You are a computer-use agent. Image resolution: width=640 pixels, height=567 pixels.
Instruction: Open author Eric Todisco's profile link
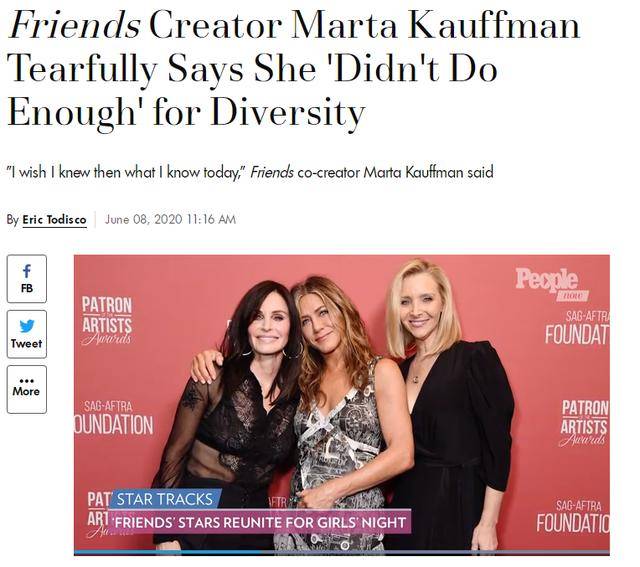pos(54,220)
